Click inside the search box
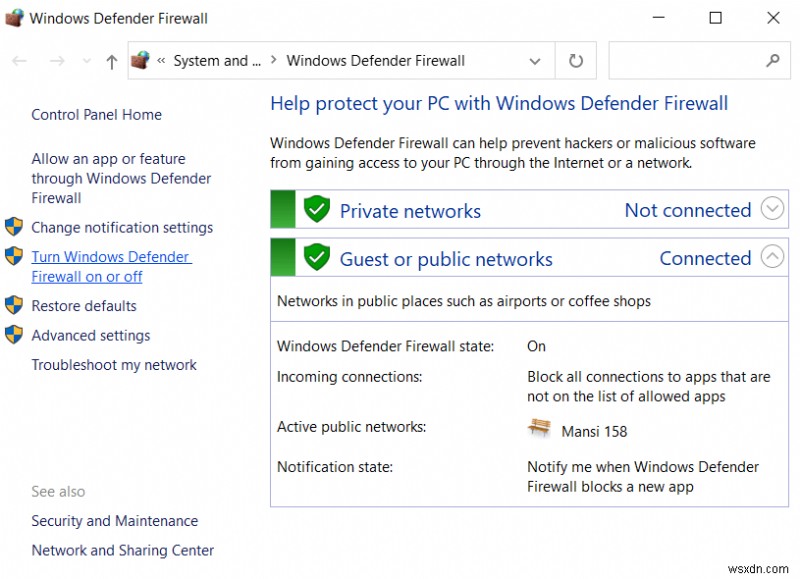This screenshot has width=800, height=579. [x=699, y=60]
